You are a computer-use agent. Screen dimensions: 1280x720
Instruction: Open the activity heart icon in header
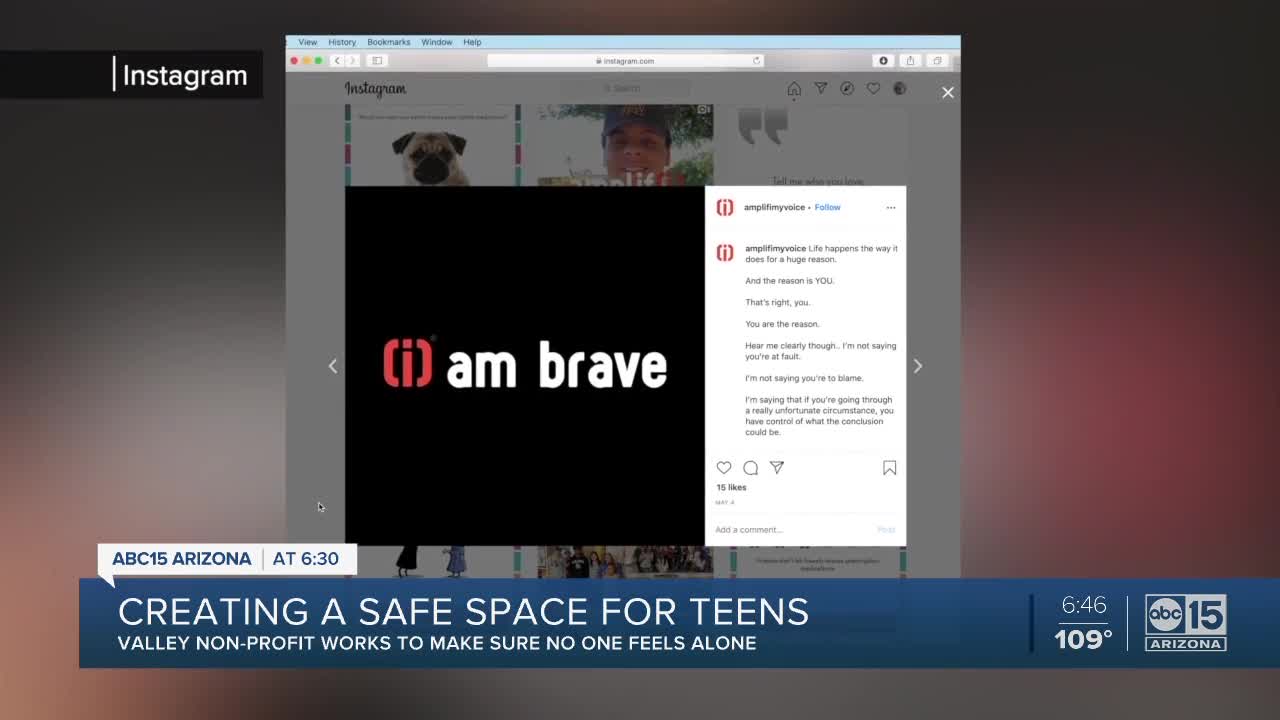point(873,88)
